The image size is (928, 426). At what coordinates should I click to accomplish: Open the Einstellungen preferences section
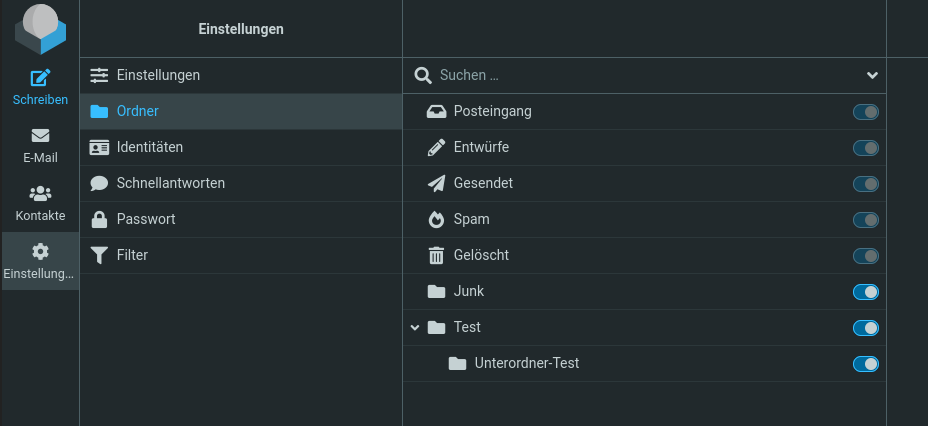click(x=158, y=75)
